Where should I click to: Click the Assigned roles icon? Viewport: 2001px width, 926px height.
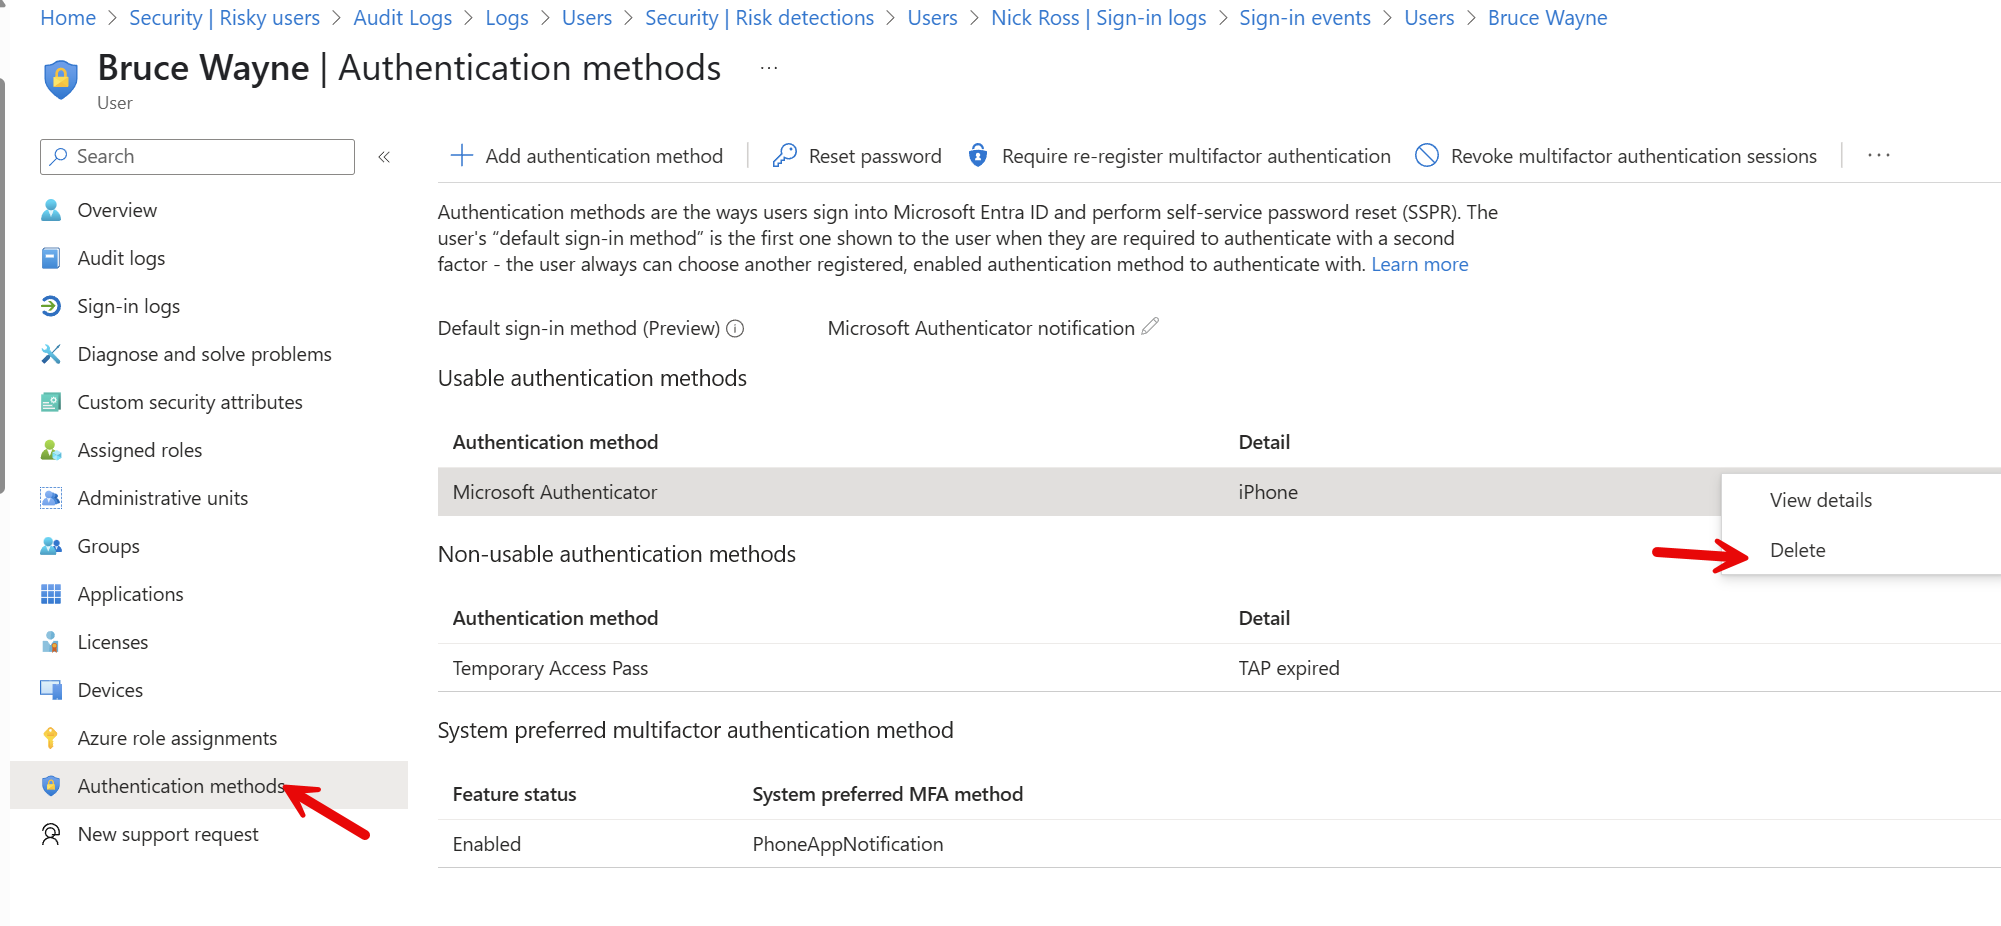coord(51,450)
